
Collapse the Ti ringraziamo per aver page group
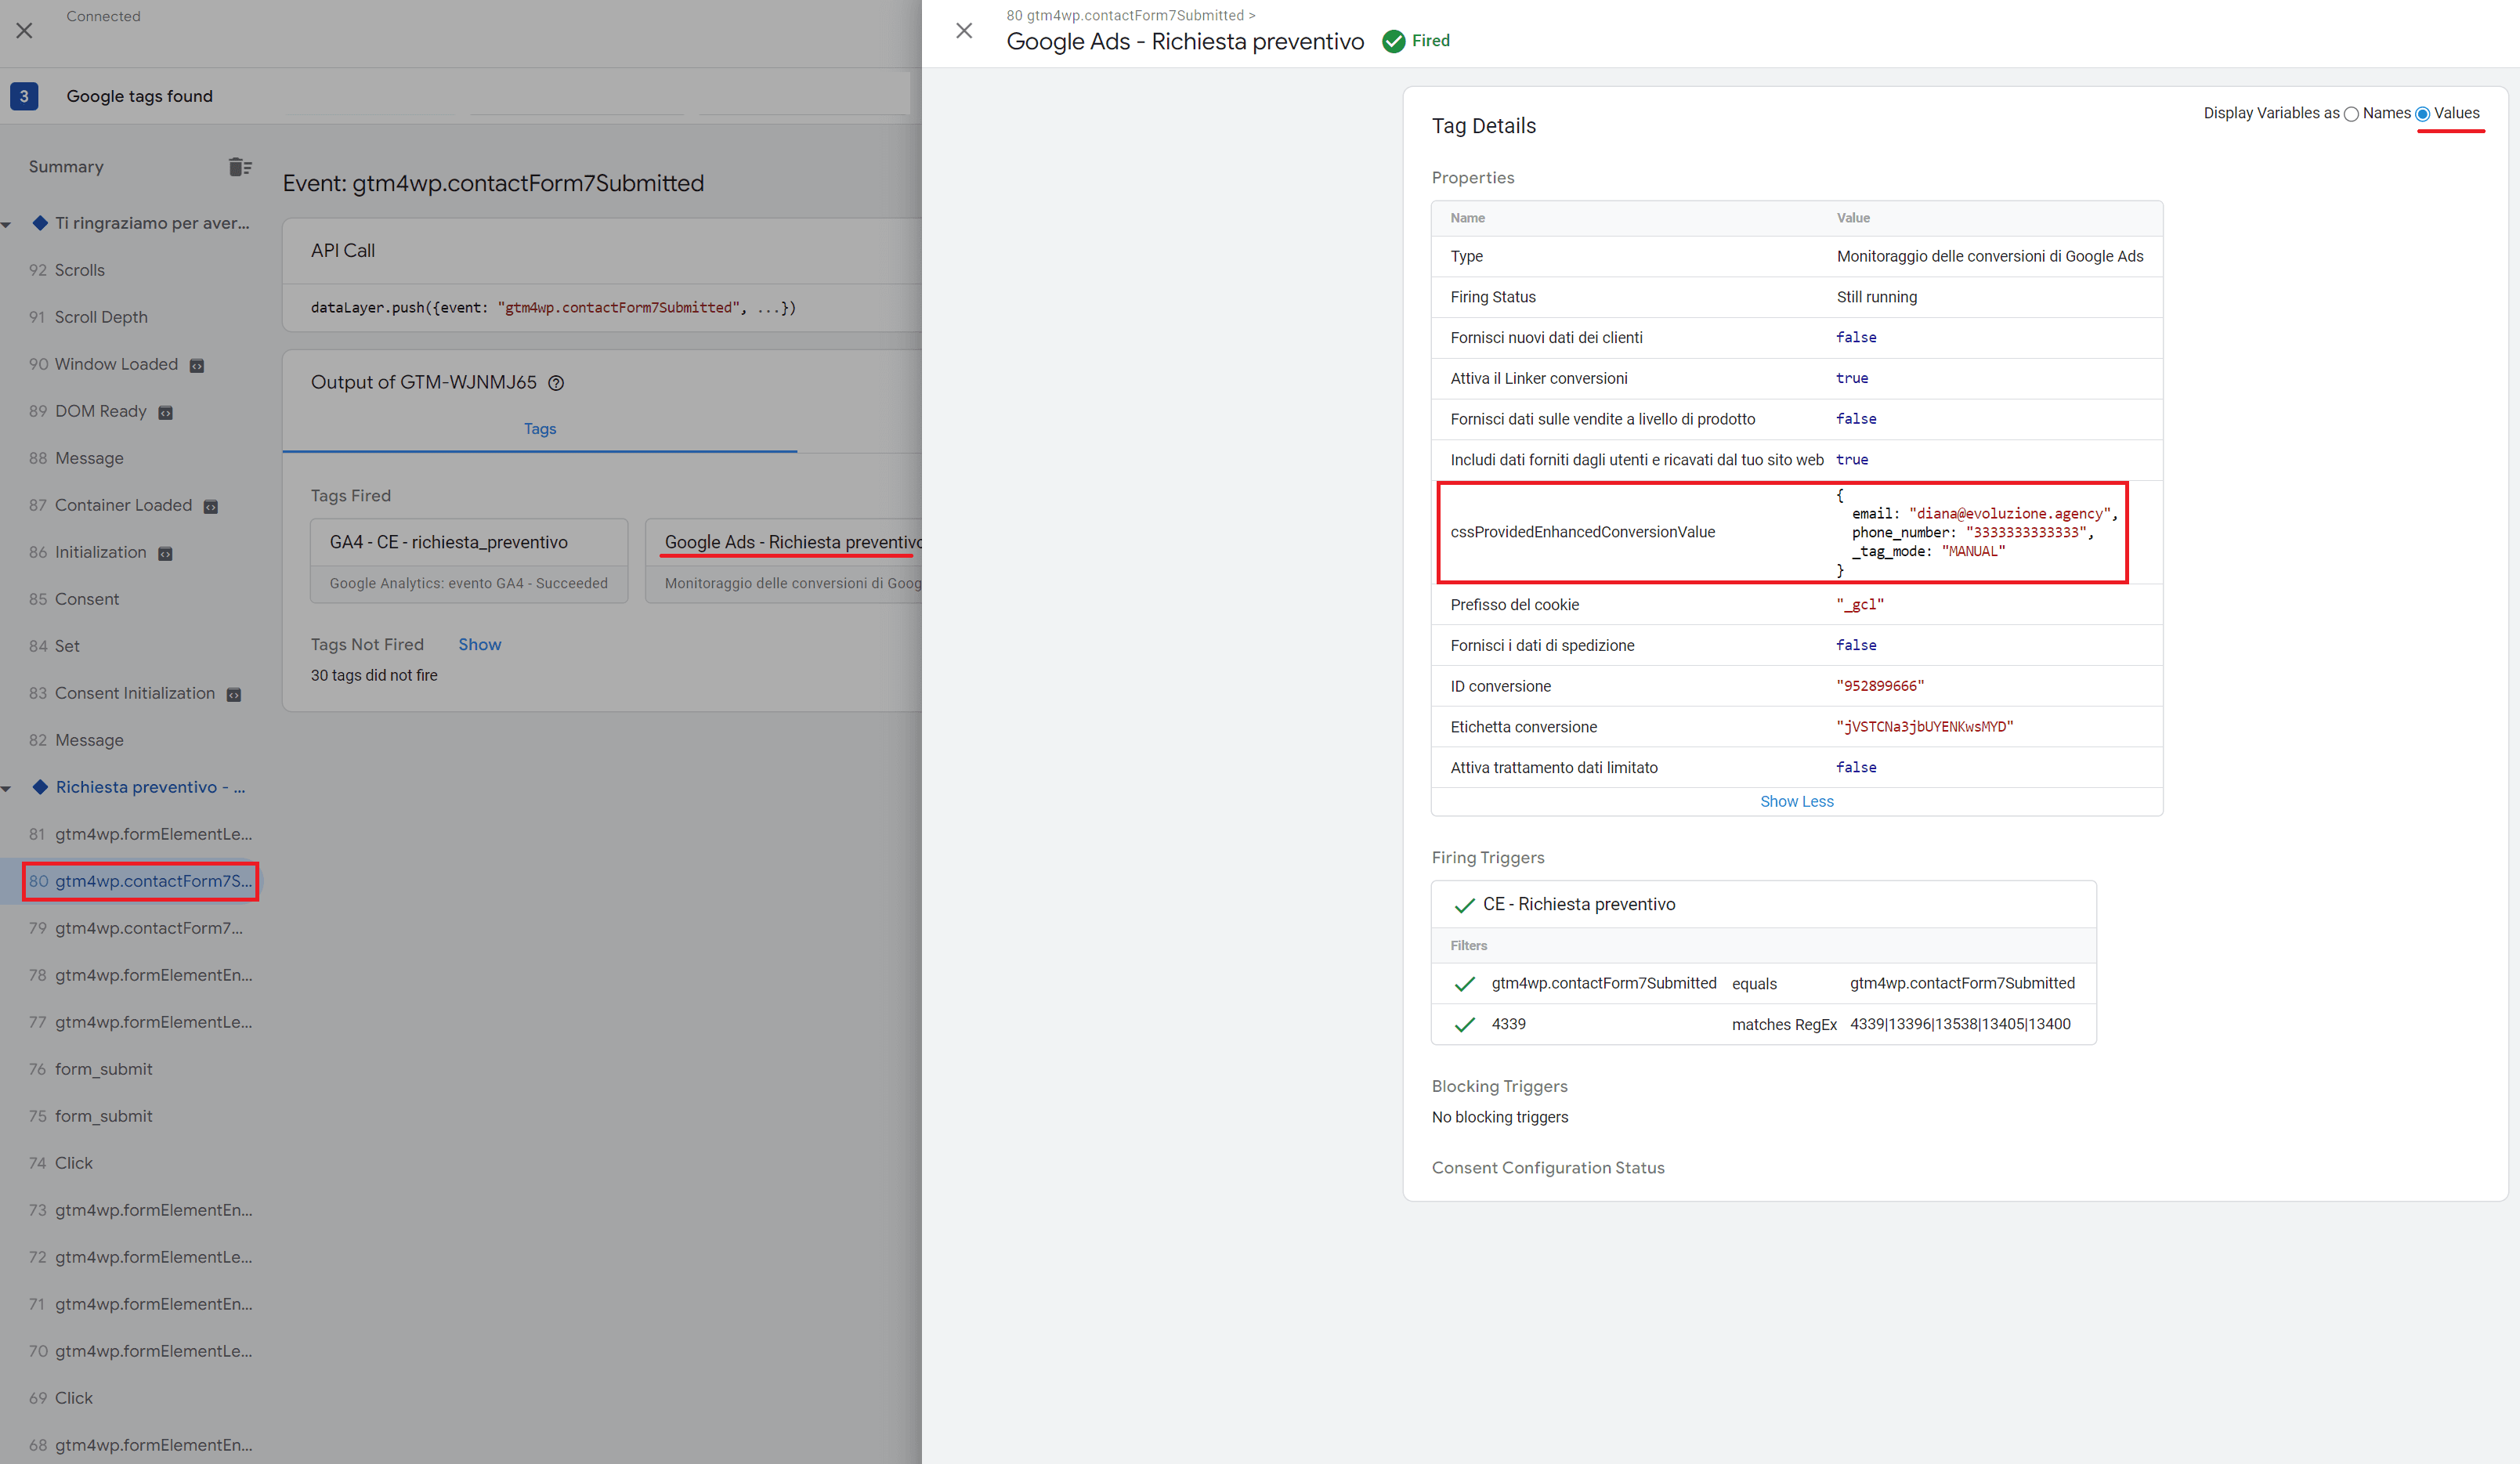tap(7, 224)
